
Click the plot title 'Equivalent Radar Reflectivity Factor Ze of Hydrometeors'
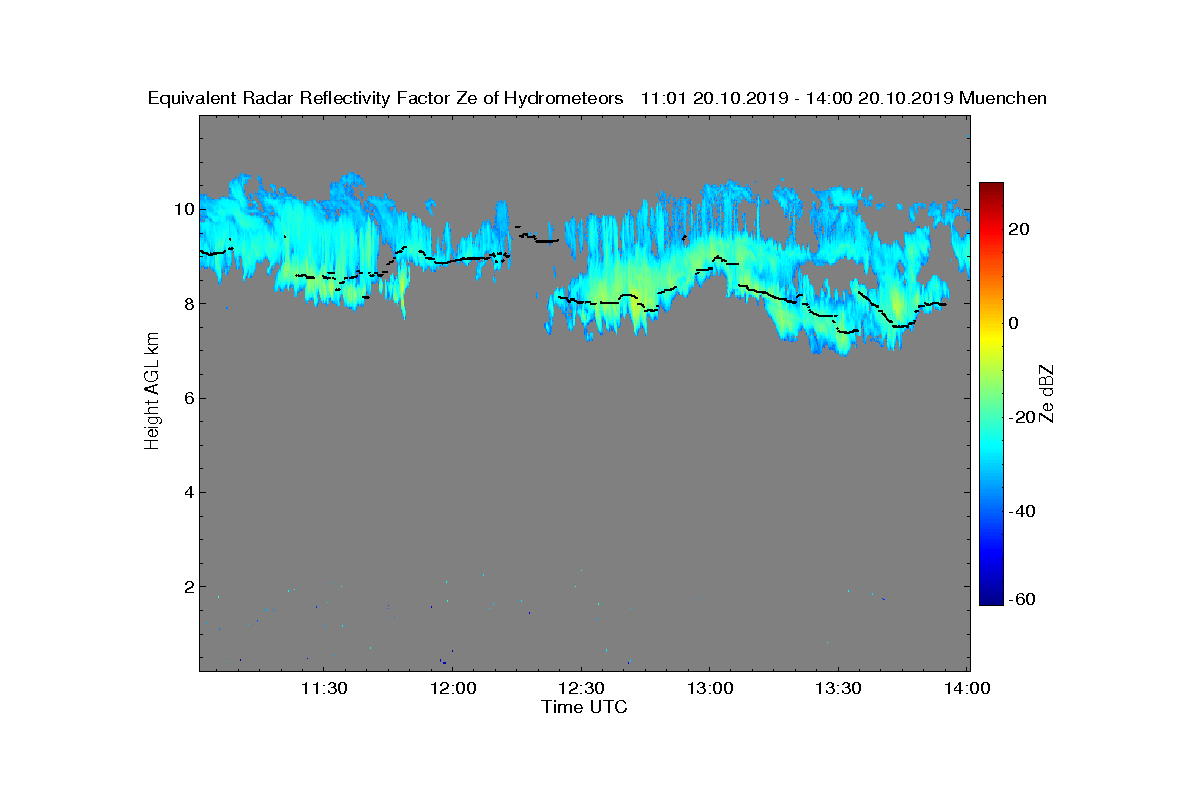[385, 99]
